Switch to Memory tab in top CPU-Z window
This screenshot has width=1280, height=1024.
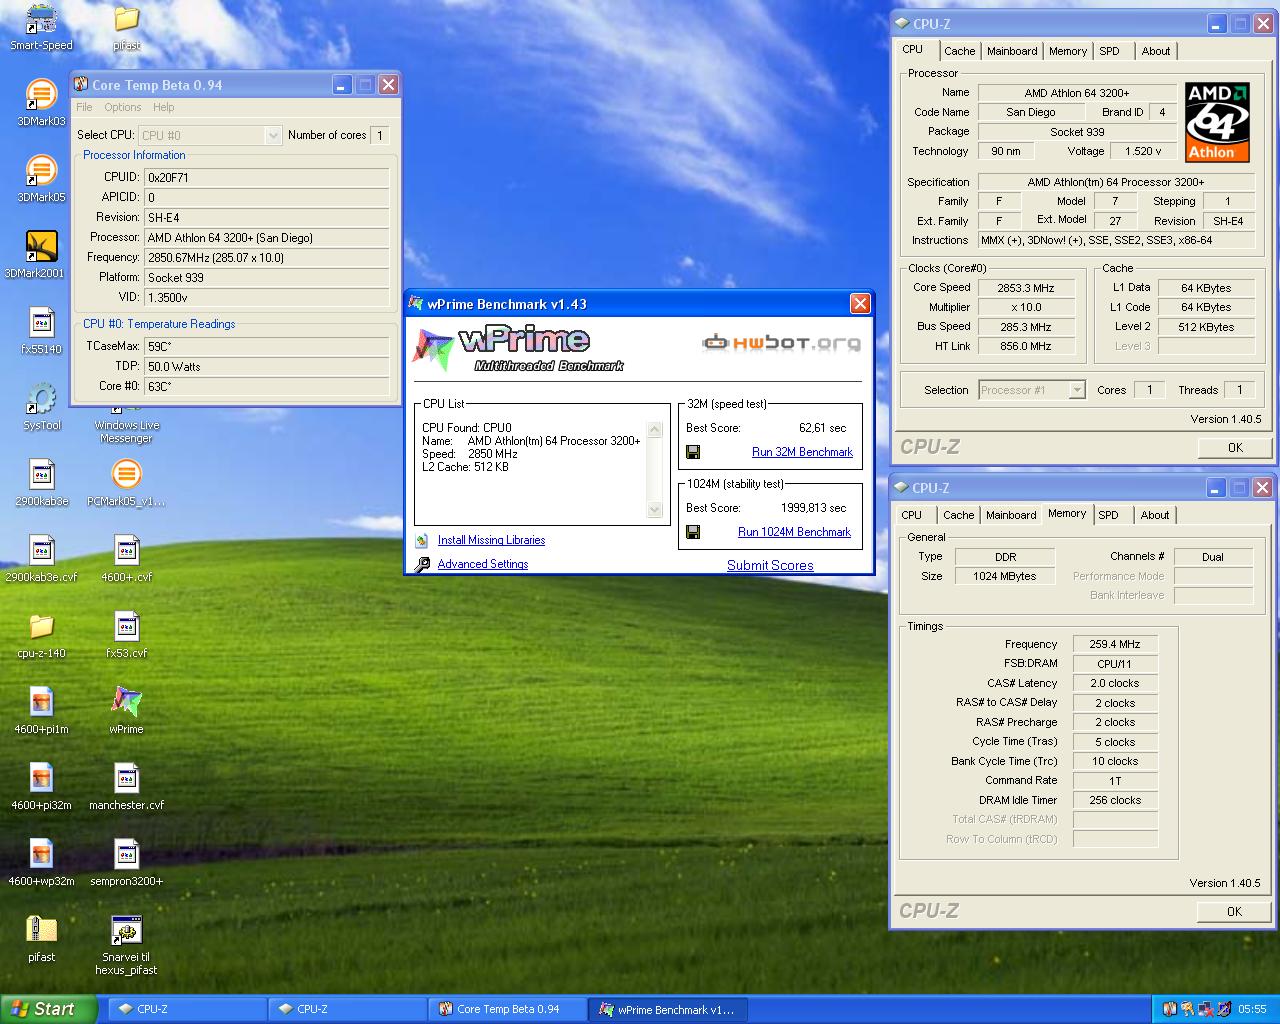[1068, 51]
